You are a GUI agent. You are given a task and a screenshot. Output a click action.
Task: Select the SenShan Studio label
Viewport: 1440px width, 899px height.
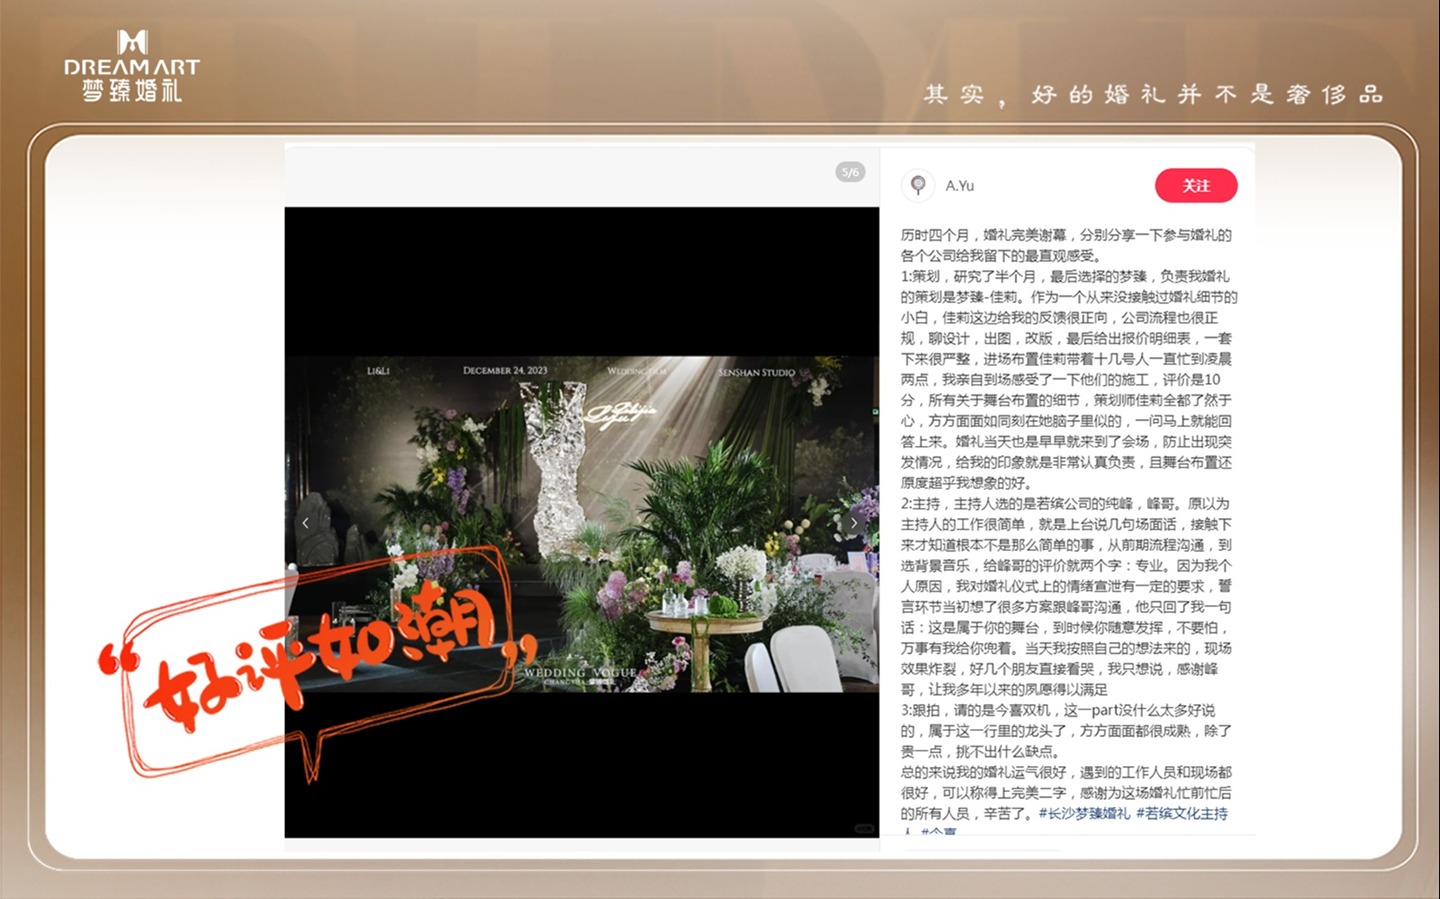click(x=756, y=372)
